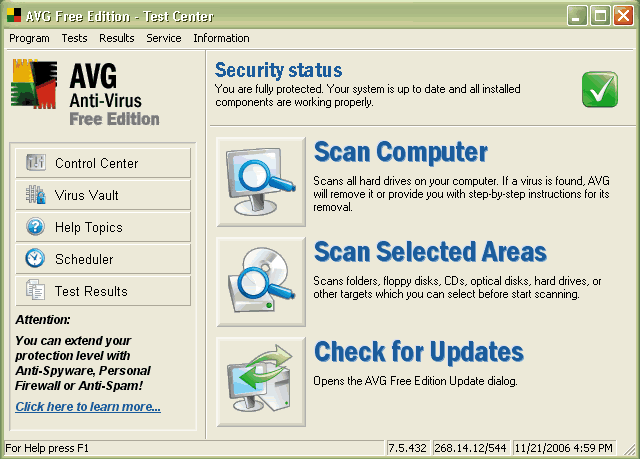Click the Help Topics question mark icon
Screen dimensions: 640x459
[36, 227]
